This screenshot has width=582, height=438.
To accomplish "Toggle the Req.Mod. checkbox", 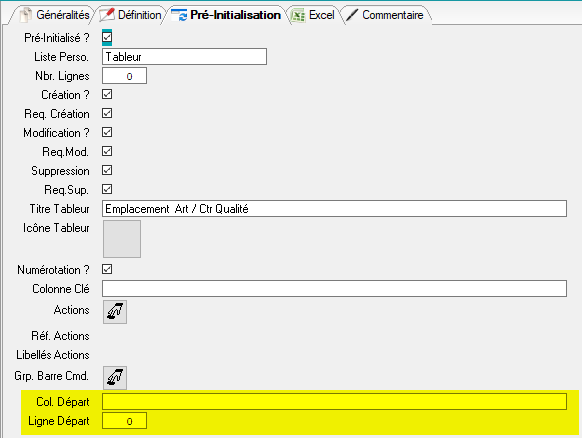I will (x=107, y=151).
